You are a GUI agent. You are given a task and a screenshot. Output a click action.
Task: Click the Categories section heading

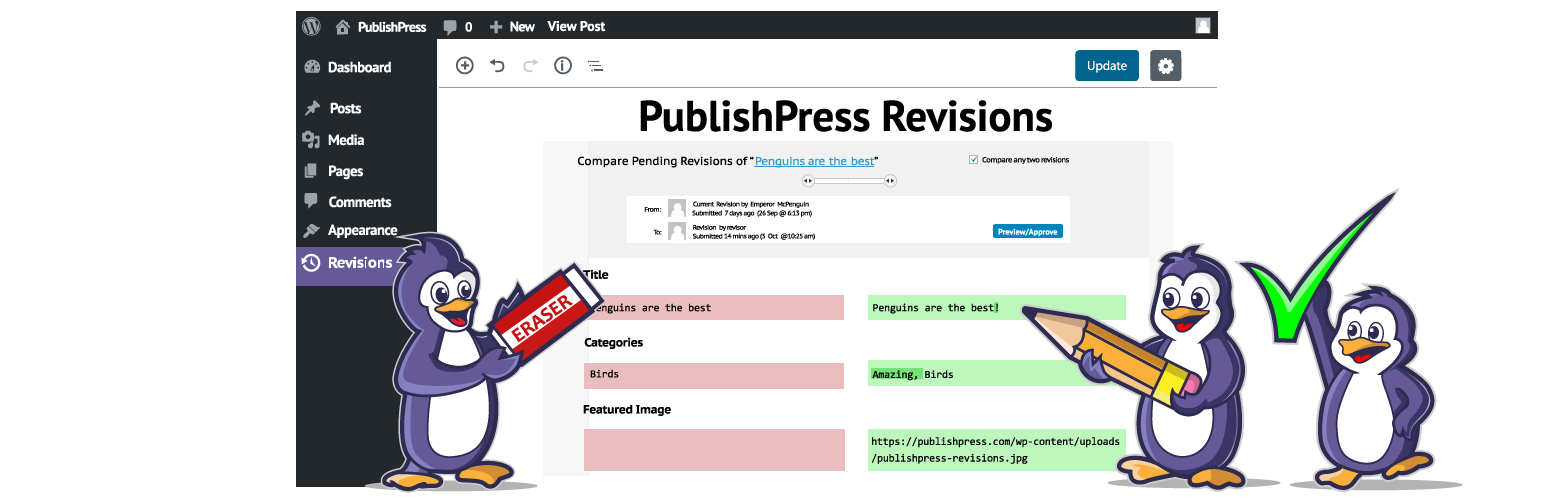click(613, 342)
